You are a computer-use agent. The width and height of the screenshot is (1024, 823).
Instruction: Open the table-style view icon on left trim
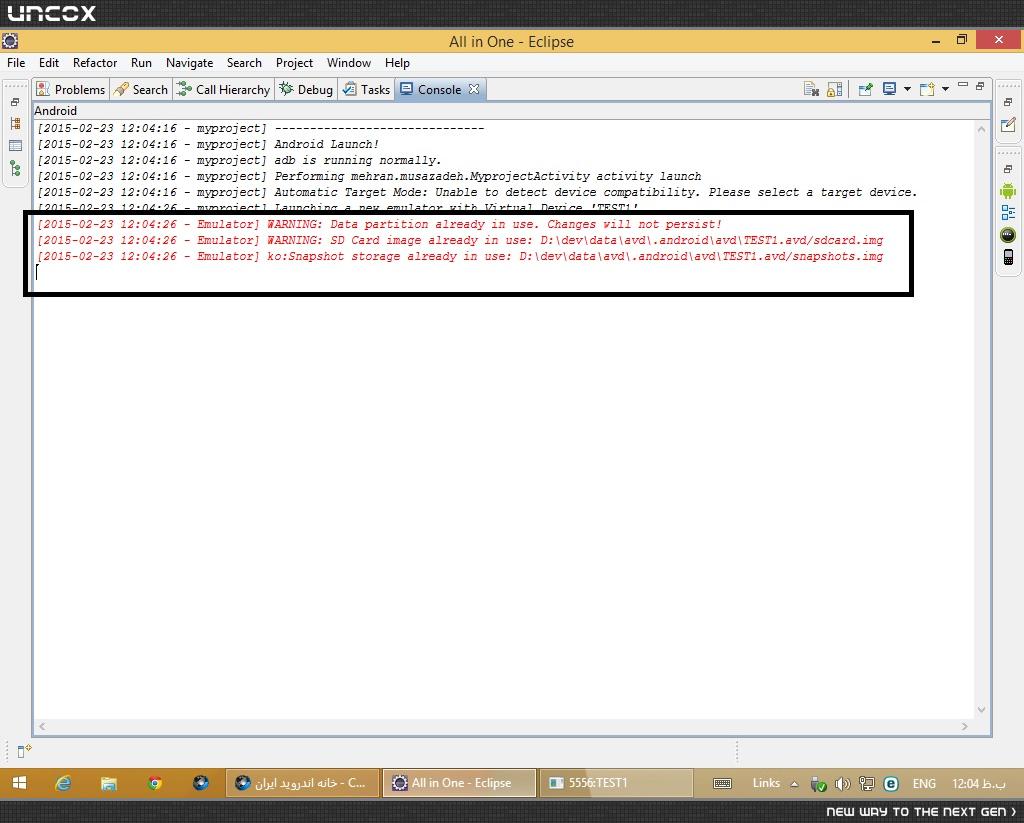click(x=16, y=146)
